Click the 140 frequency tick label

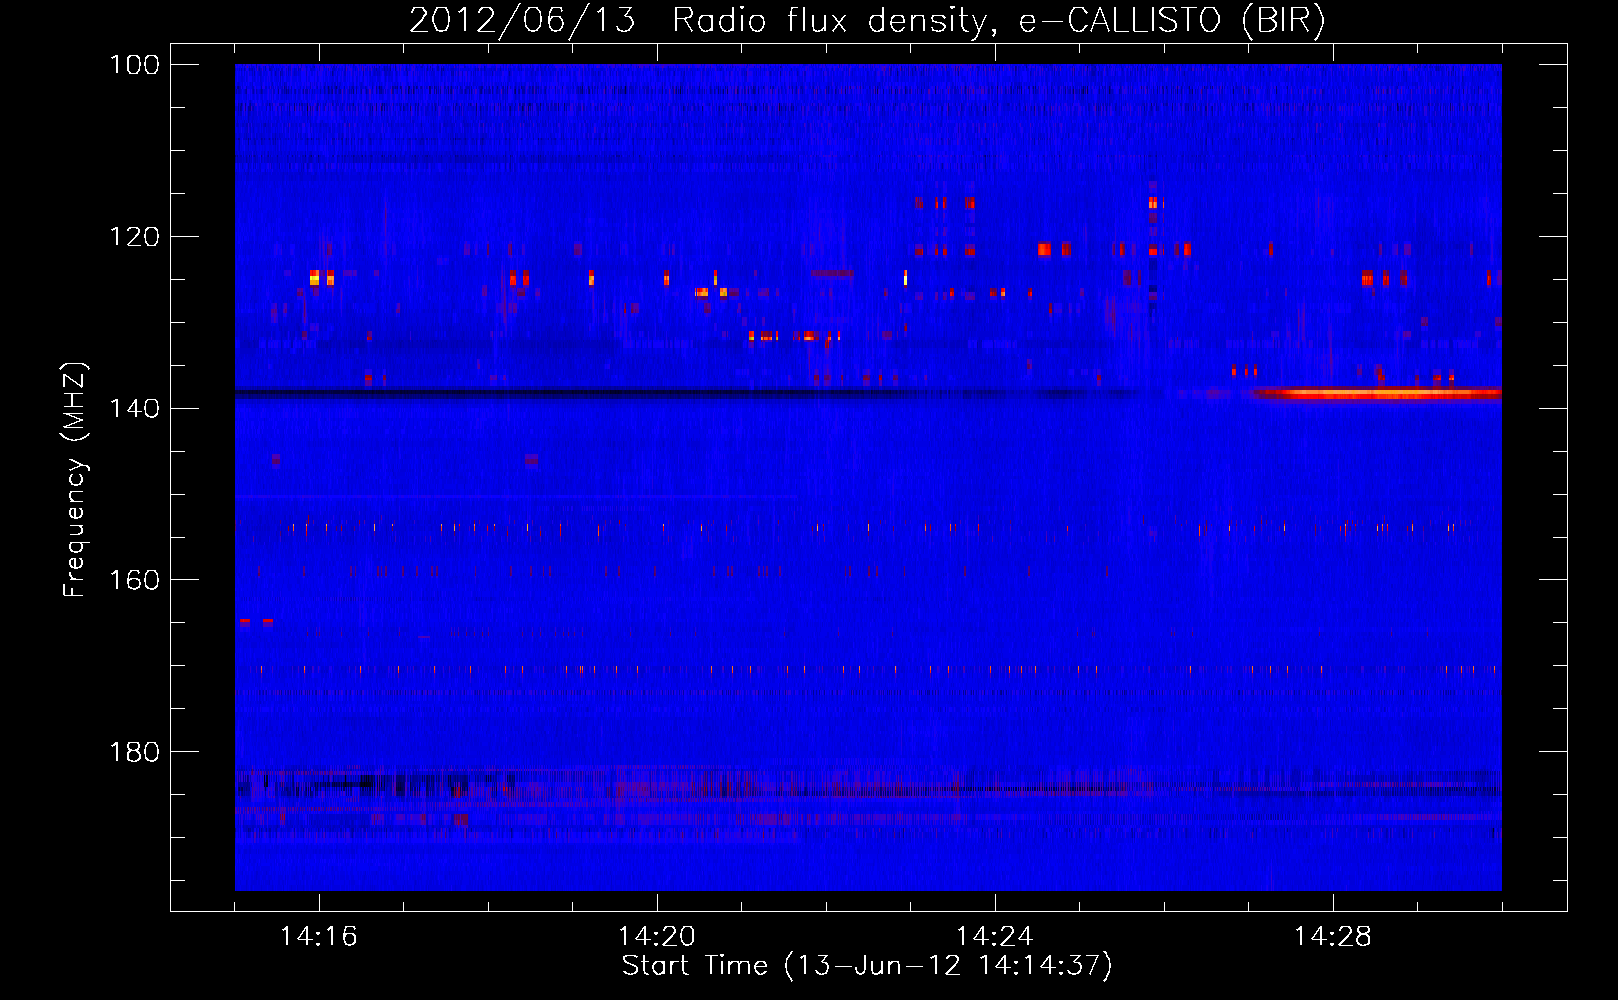point(135,408)
